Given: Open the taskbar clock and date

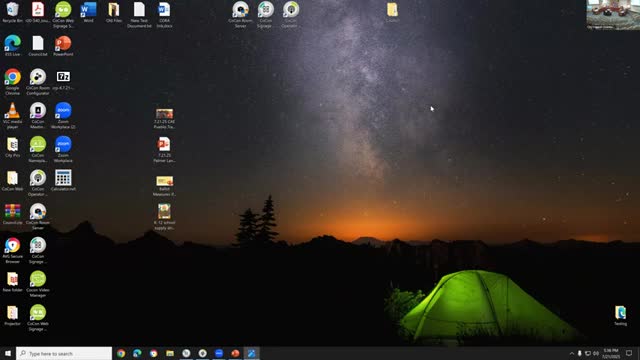Looking at the screenshot, I should pyautogui.click(x=611, y=353).
